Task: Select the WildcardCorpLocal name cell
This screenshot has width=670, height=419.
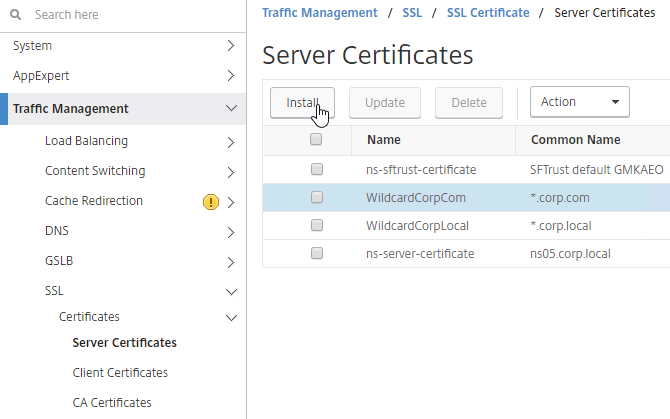Action: (x=417, y=226)
